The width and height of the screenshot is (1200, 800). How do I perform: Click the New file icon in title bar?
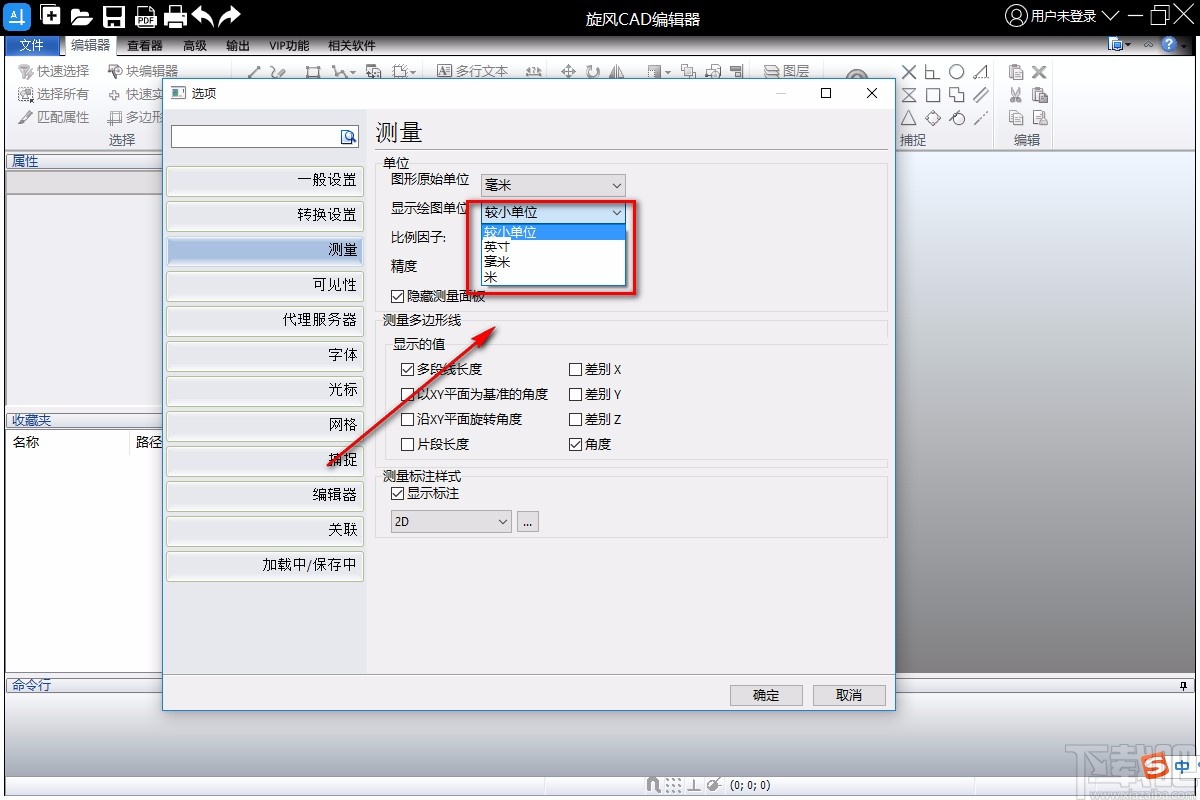tap(49, 15)
